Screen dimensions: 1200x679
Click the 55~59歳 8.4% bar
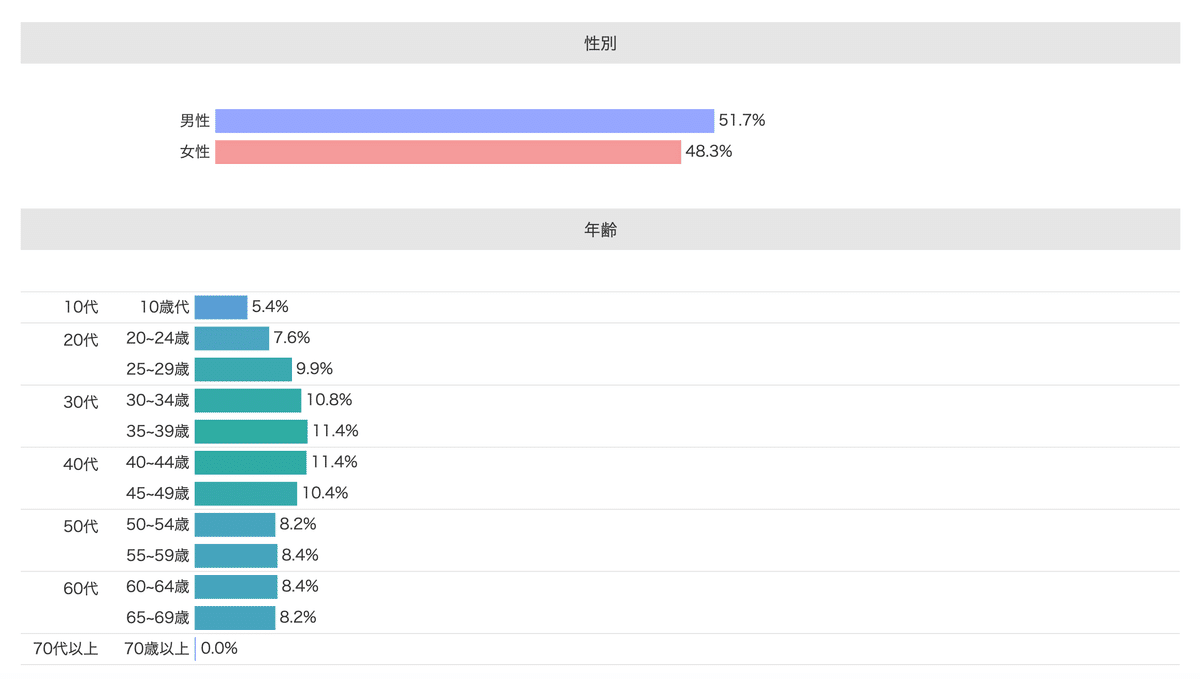(236, 555)
